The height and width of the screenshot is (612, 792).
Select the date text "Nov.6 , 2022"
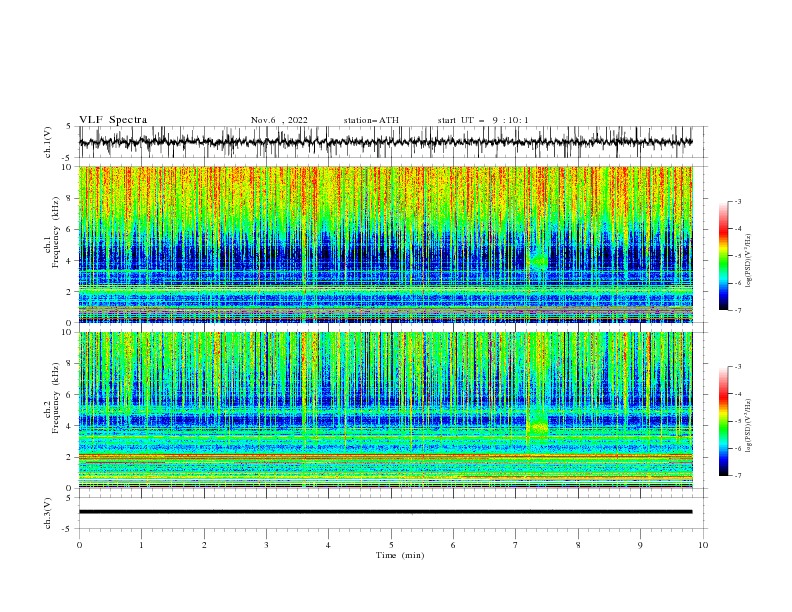coord(279,120)
